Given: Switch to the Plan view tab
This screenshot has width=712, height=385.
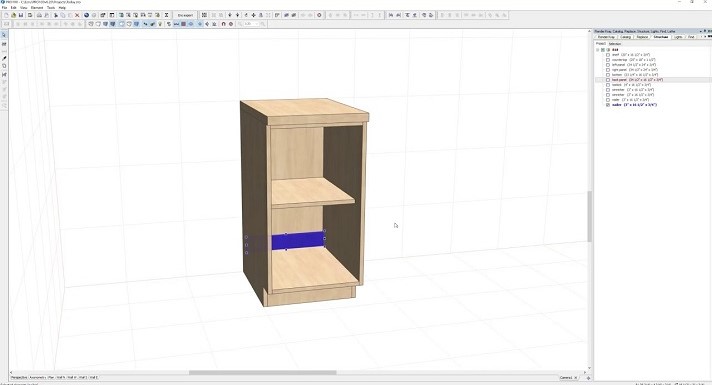Looking at the screenshot, I should [x=51, y=377].
